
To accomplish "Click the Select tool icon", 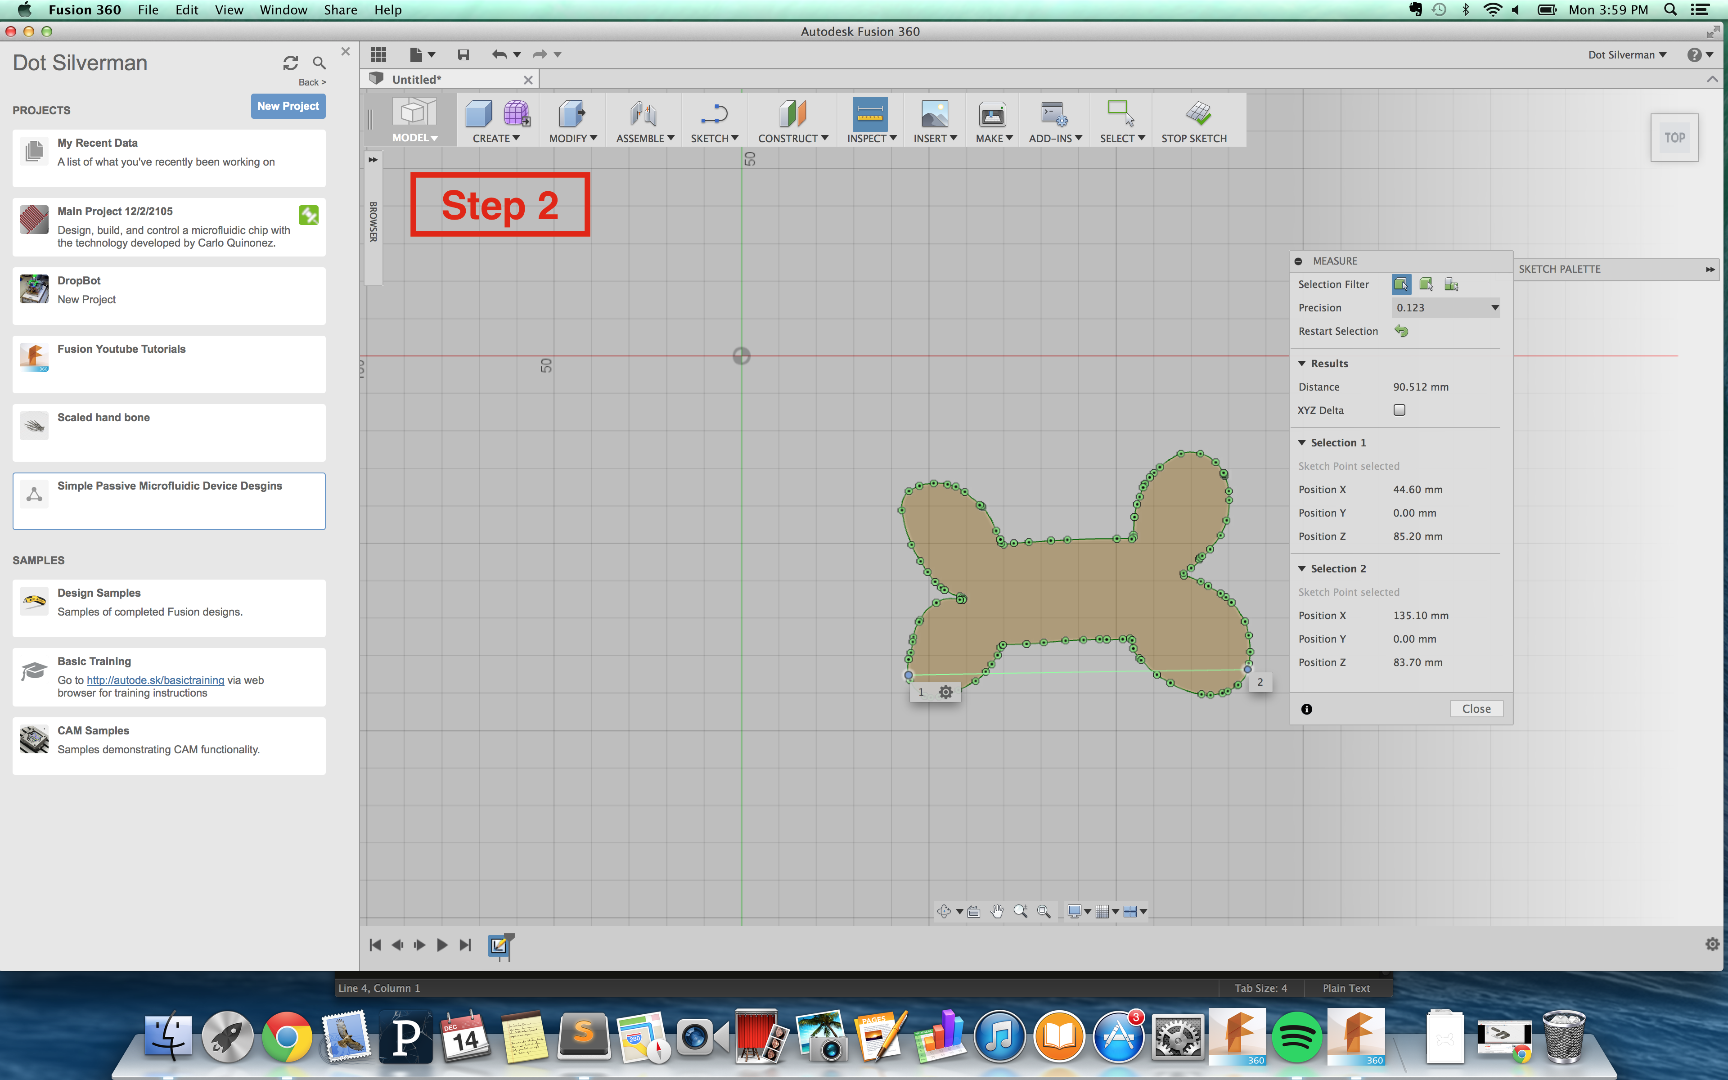I will (x=1121, y=112).
